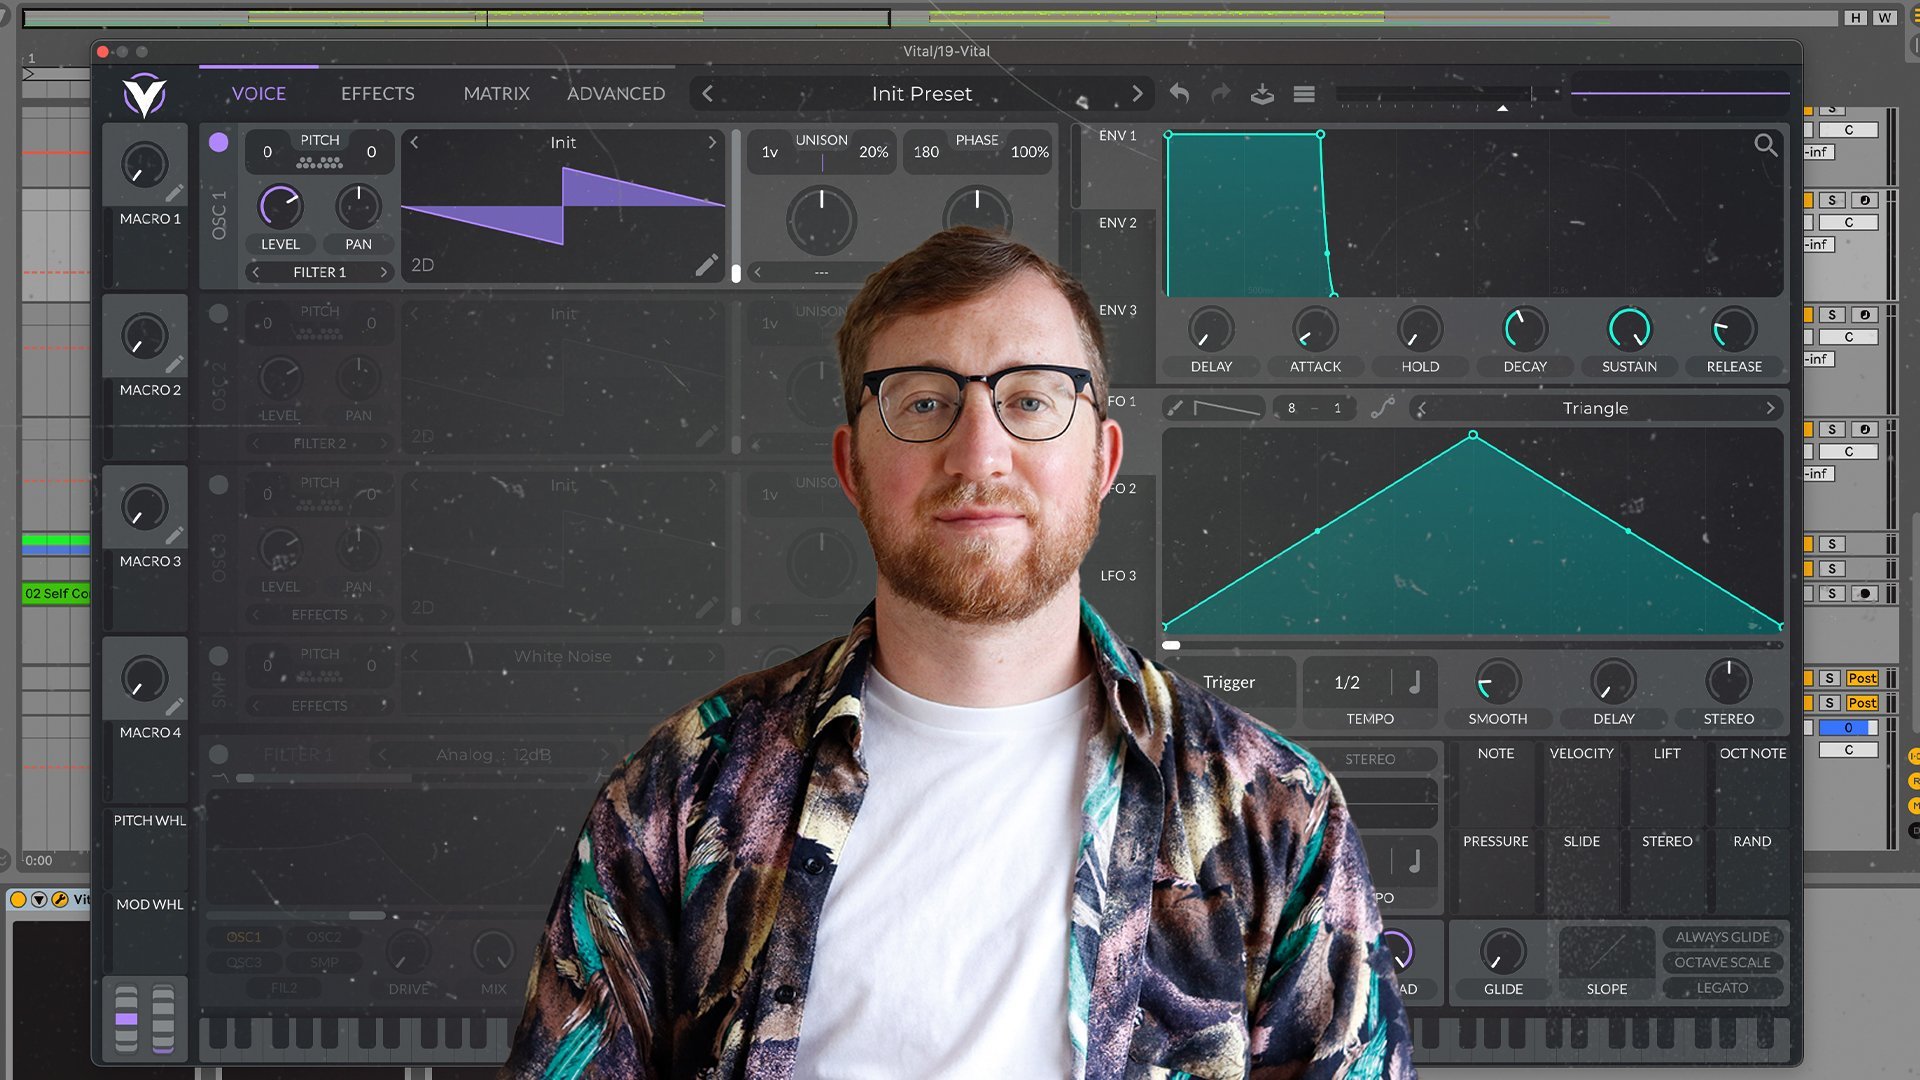Image resolution: width=1920 pixels, height=1080 pixels.
Task: Enable the Filter 1 power button
Action: click(x=218, y=755)
